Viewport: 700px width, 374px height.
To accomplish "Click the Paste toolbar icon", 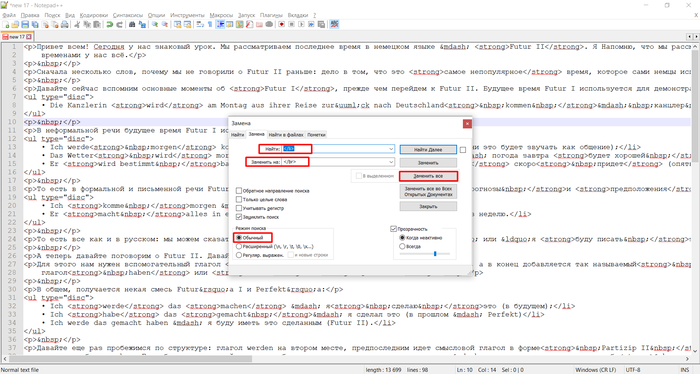I will point(96,25).
